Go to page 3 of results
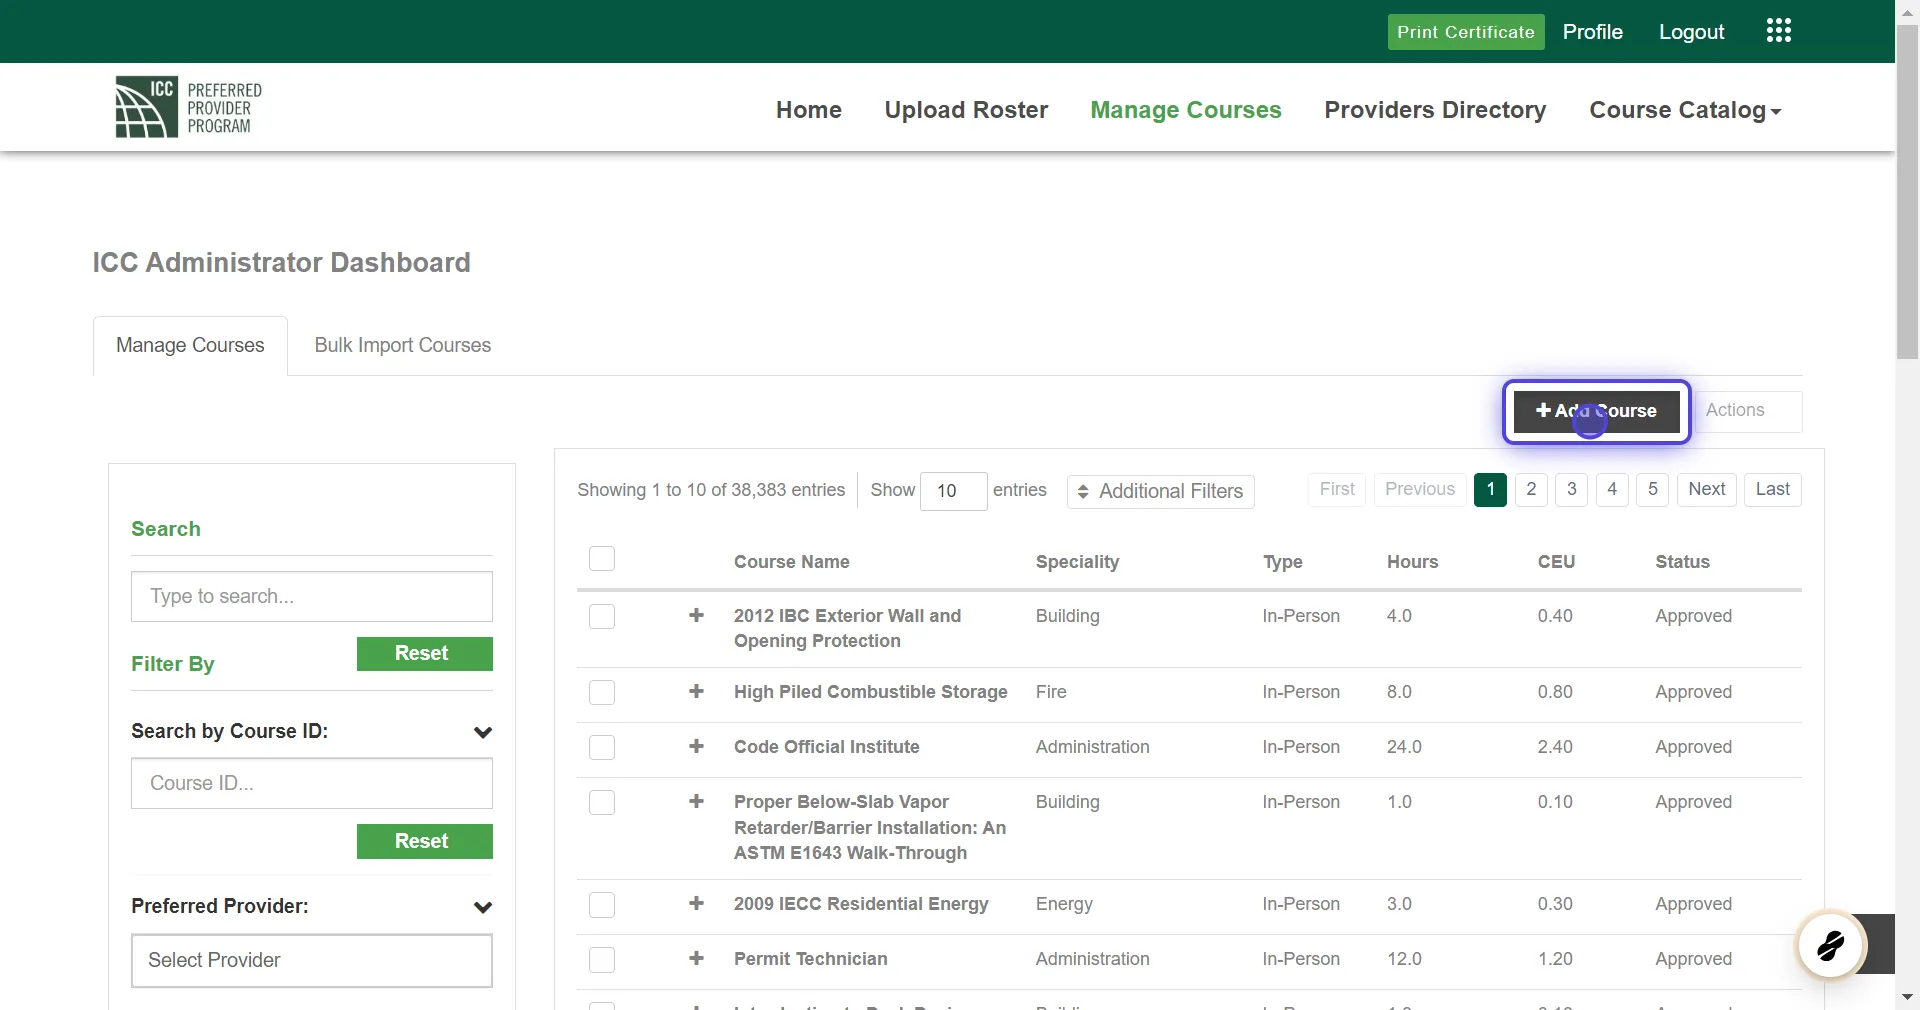This screenshot has height=1010, width=1920. [1571, 489]
